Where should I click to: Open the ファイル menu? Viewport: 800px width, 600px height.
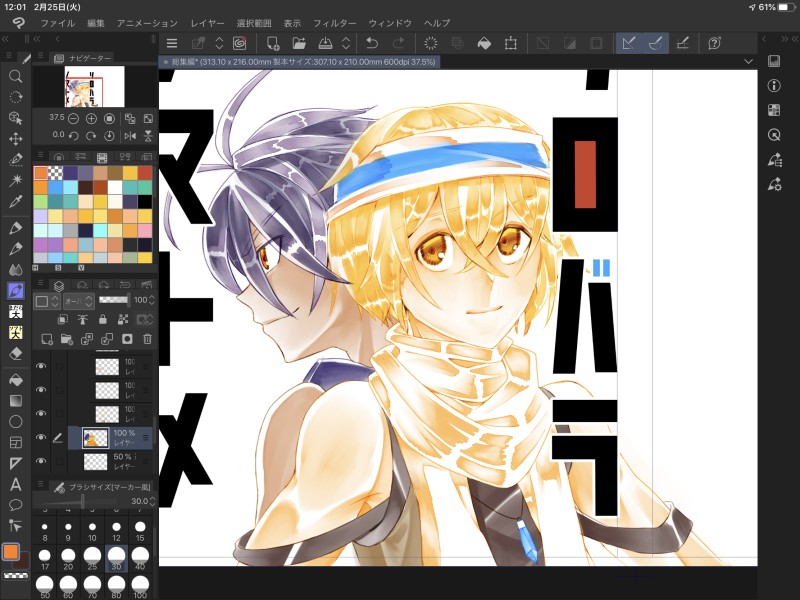(58, 23)
